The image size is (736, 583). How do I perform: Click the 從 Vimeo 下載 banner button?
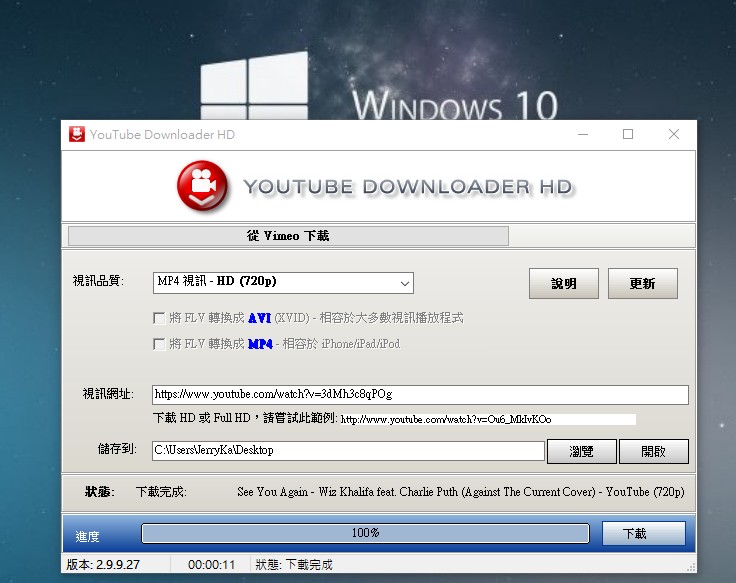pos(288,236)
